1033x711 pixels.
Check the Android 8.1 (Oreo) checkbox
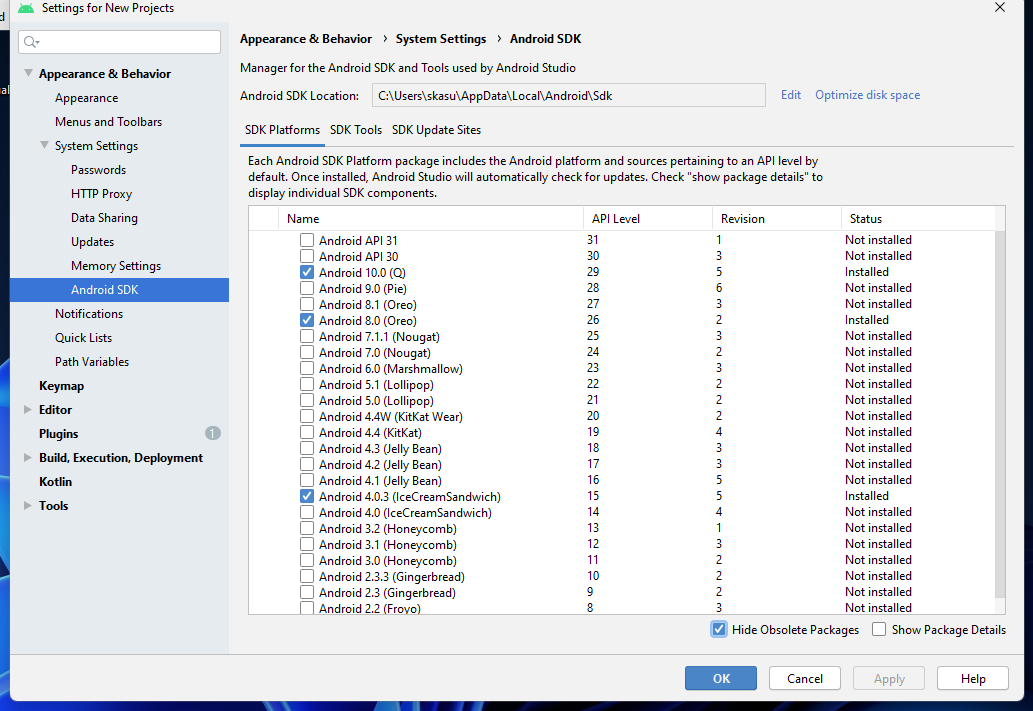click(x=307, y=304)
